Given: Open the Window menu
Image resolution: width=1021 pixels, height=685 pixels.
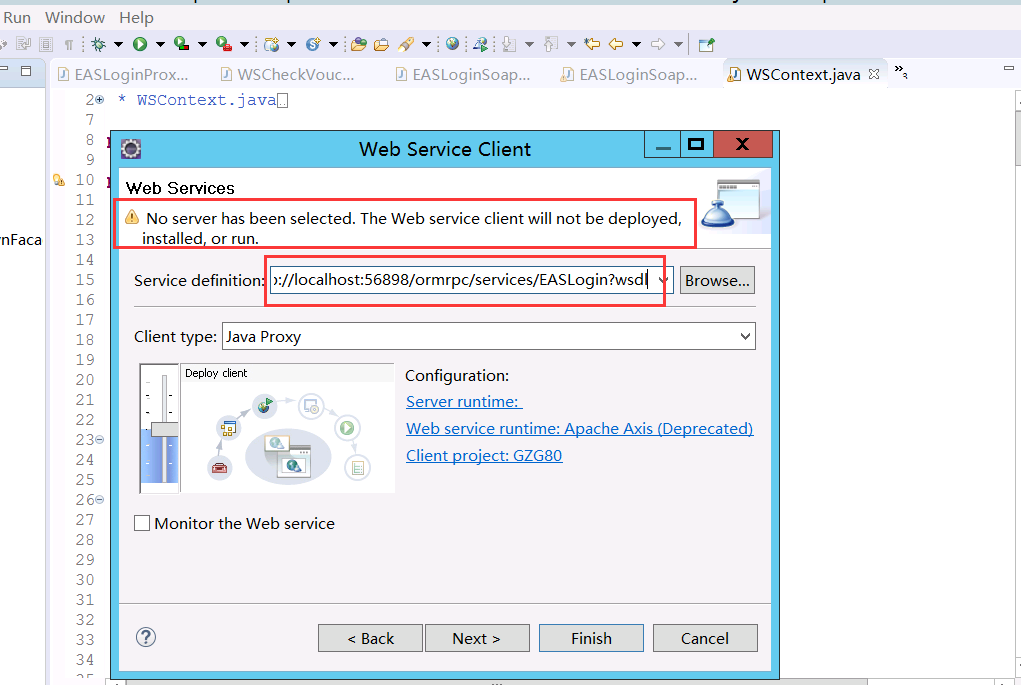Looking at the screenshot, I should point(75,17).
